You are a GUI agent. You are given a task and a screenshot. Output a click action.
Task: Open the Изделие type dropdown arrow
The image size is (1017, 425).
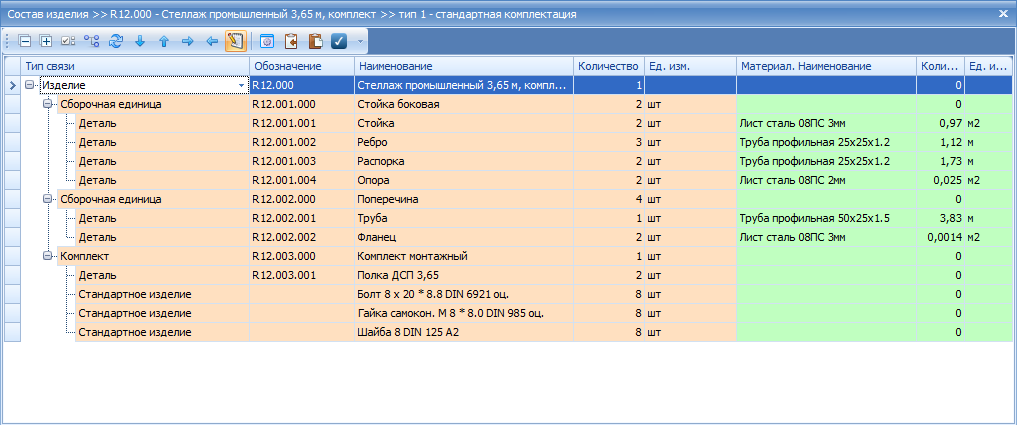point(242,85)
